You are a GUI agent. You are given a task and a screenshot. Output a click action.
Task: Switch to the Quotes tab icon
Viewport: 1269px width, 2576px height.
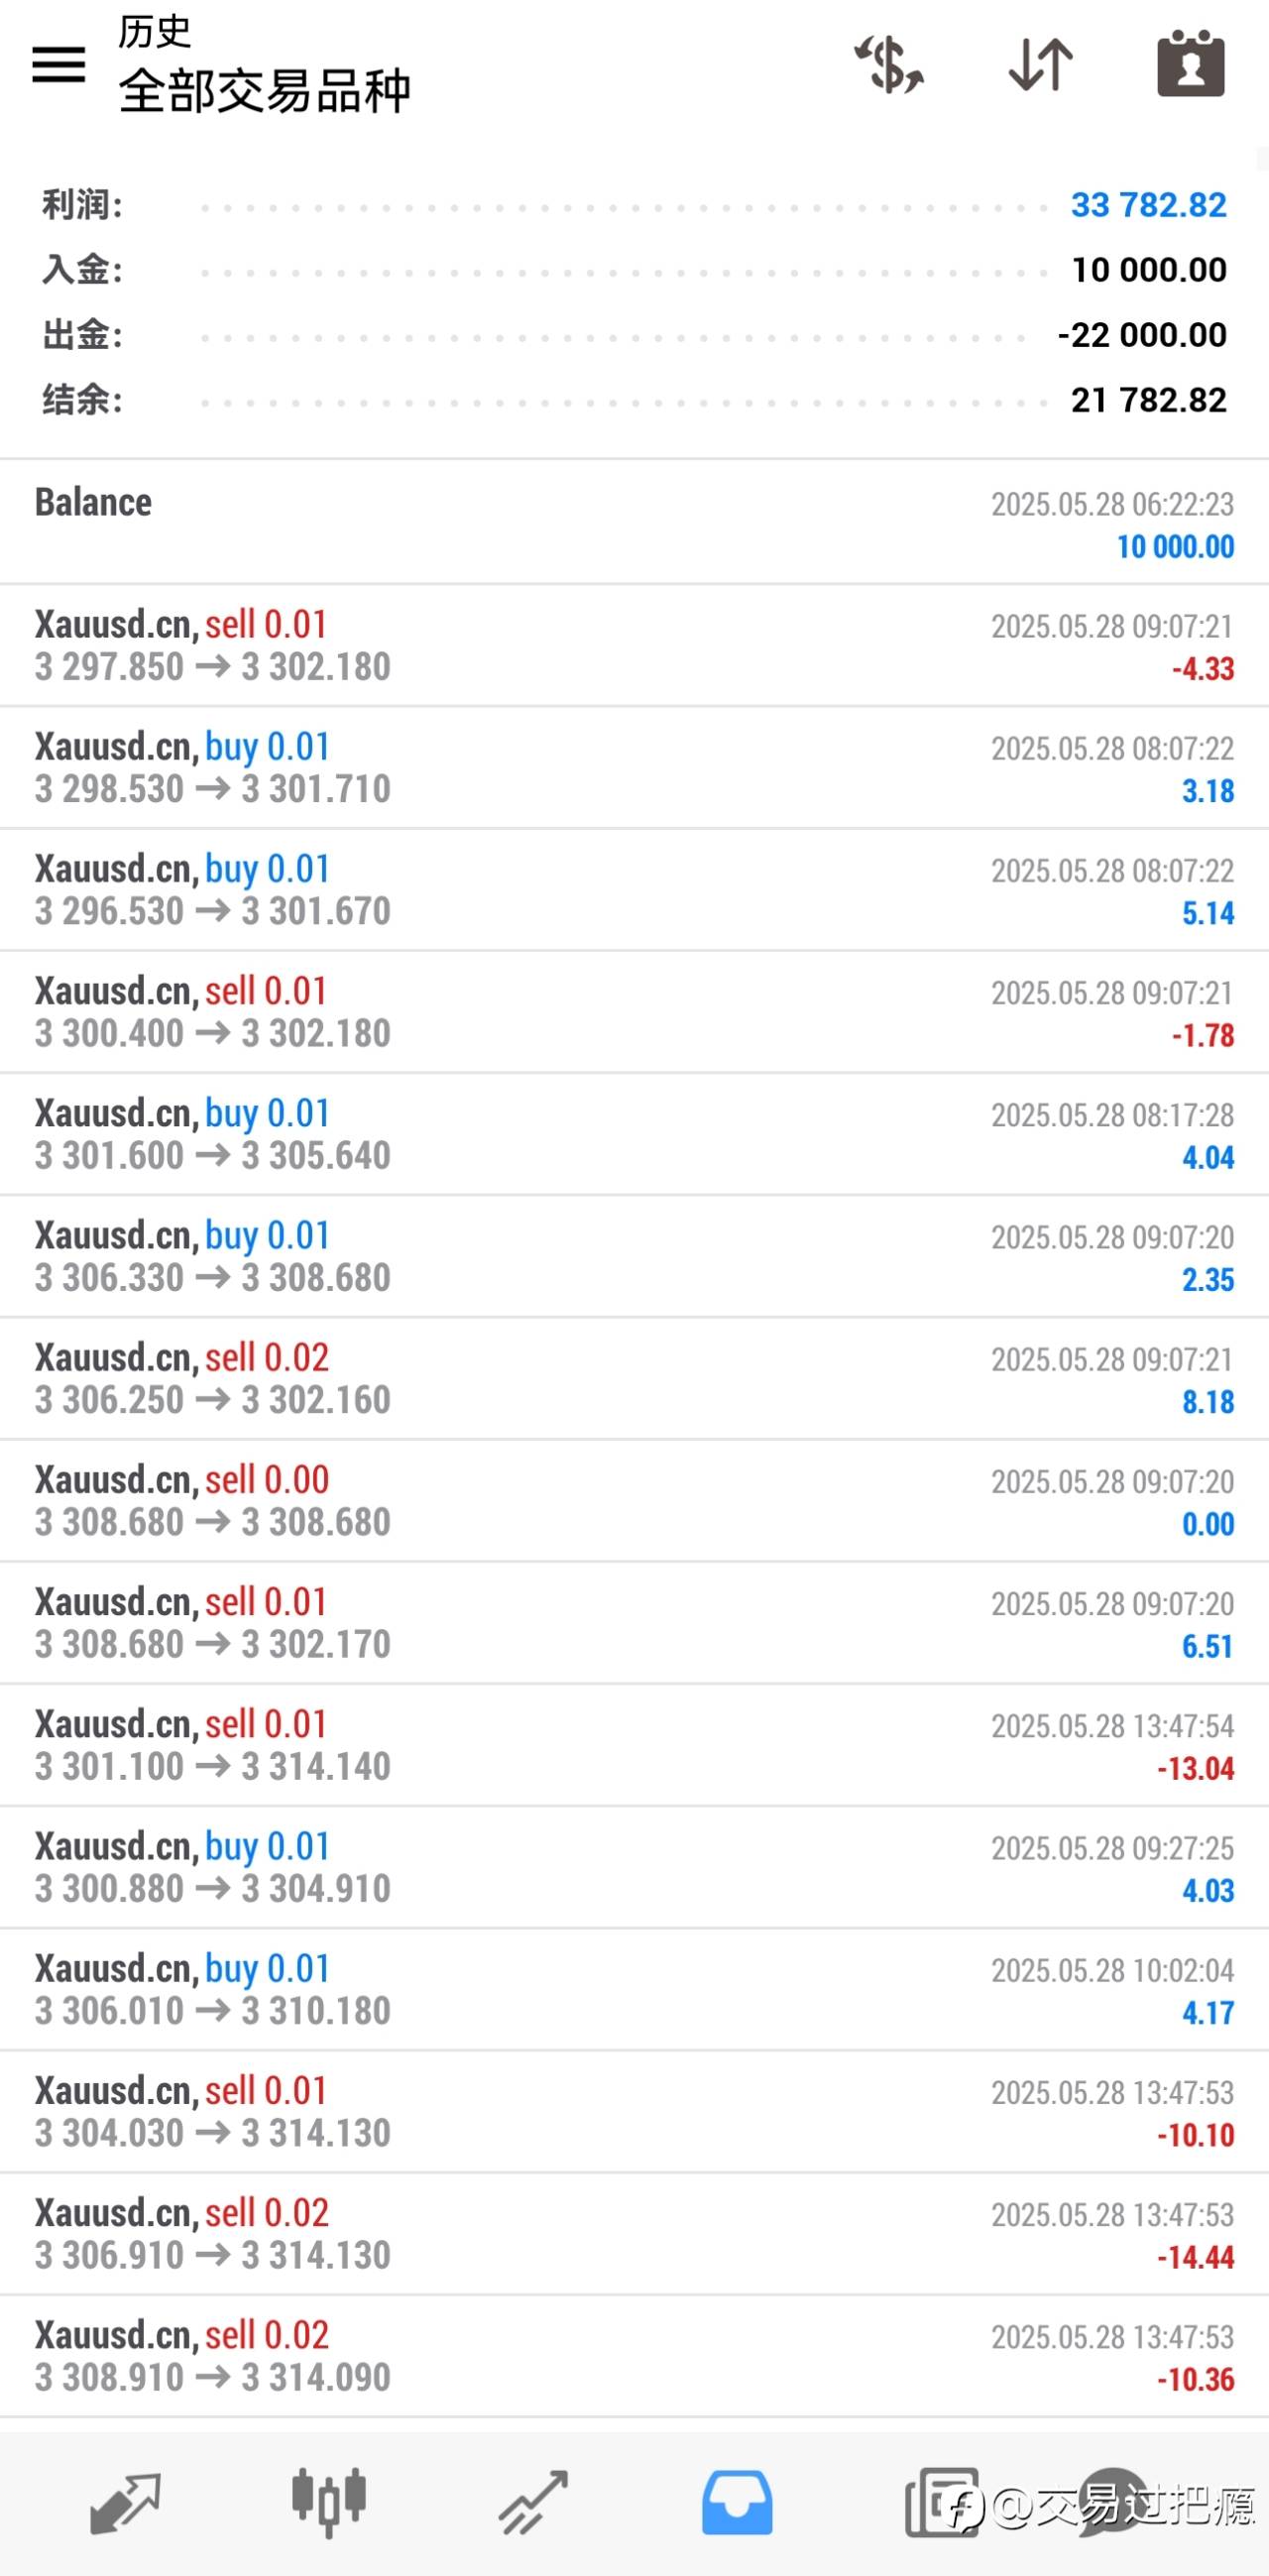click(125, 2502)
